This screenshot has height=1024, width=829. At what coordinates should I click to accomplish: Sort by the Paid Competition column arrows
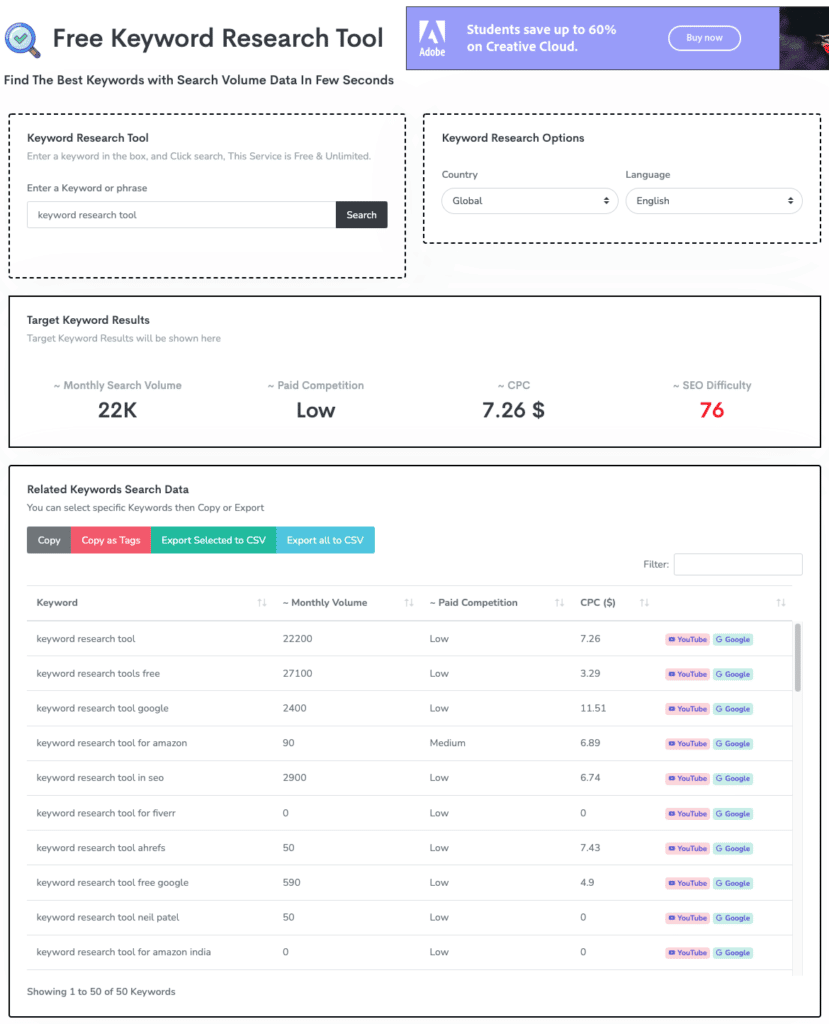[x=559, y=603]
